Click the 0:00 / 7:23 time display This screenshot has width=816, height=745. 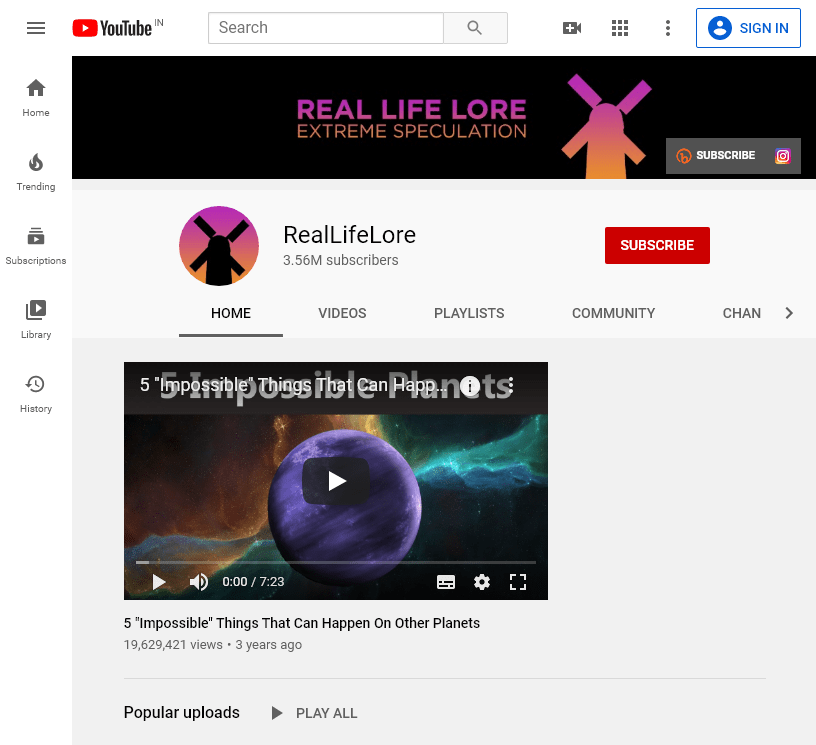[253, 582]
